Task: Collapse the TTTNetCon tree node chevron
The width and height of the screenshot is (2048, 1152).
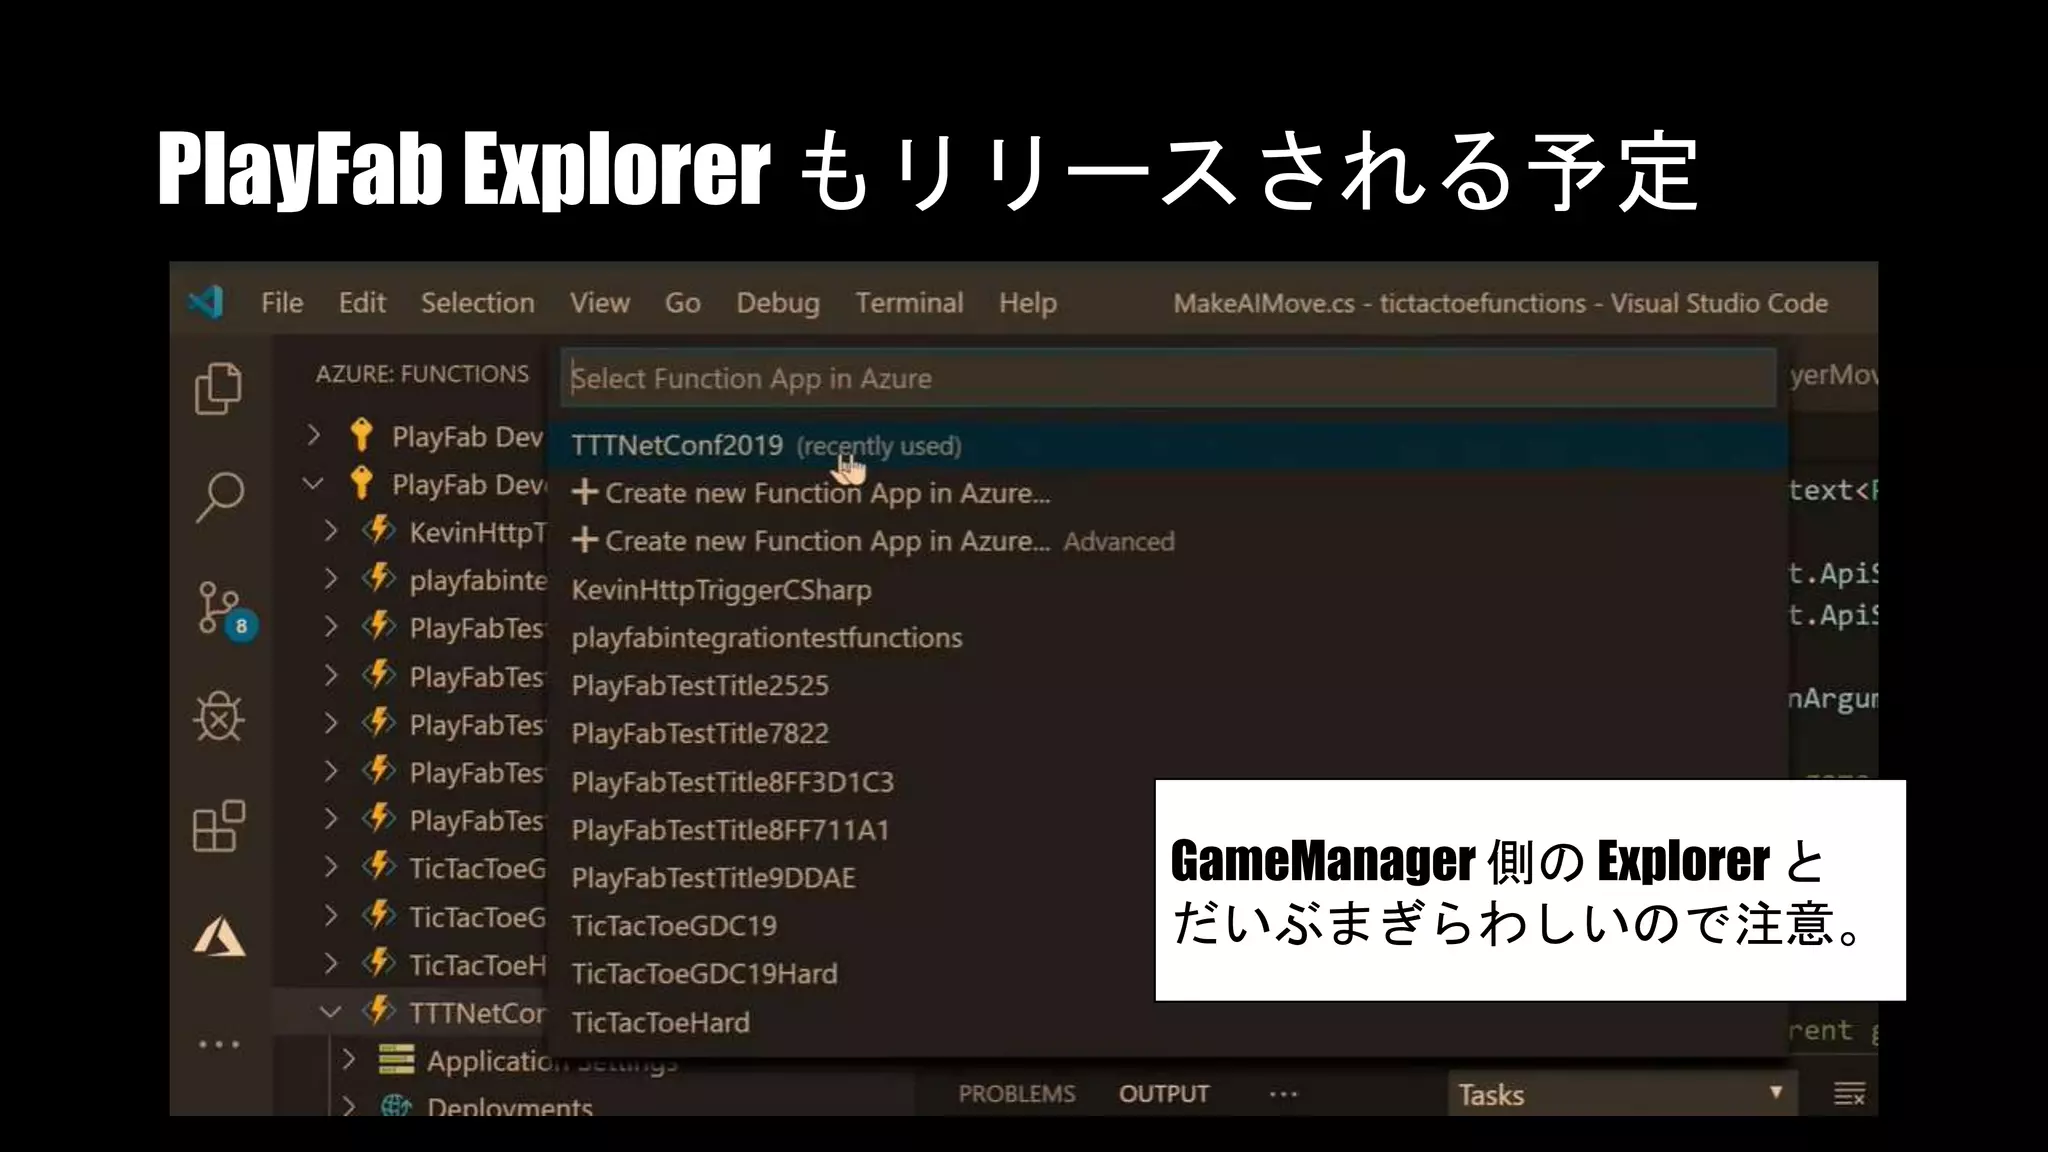Action: [330, 1012]
